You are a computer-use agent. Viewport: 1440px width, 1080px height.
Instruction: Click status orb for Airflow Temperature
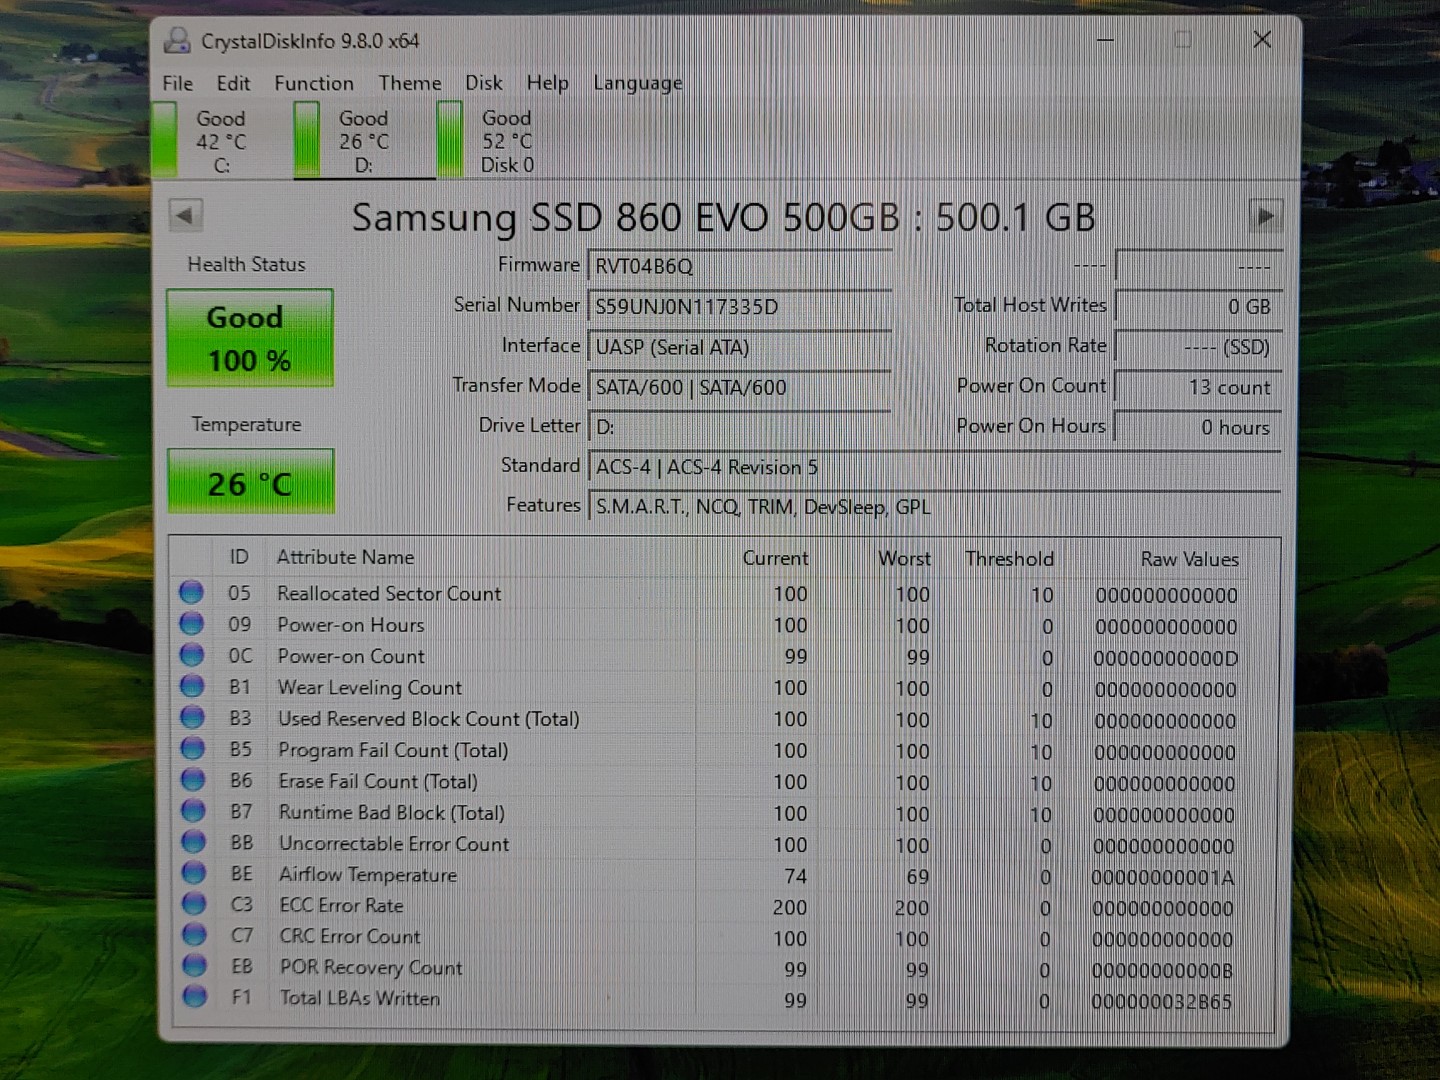tap(193, 873)
